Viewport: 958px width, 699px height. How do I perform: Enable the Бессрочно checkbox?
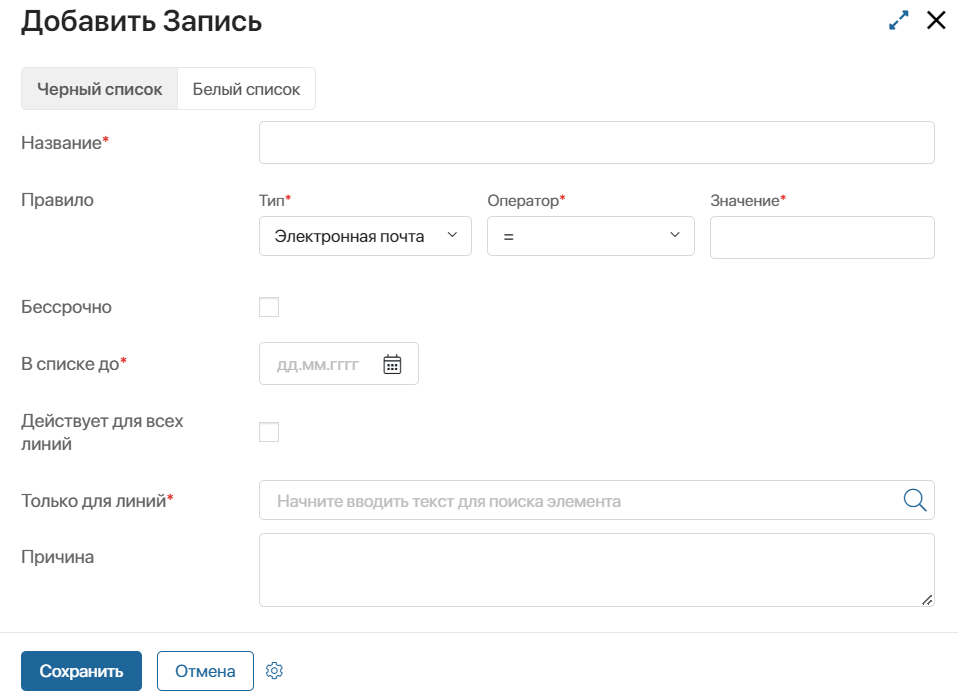(x=269, y=307)
